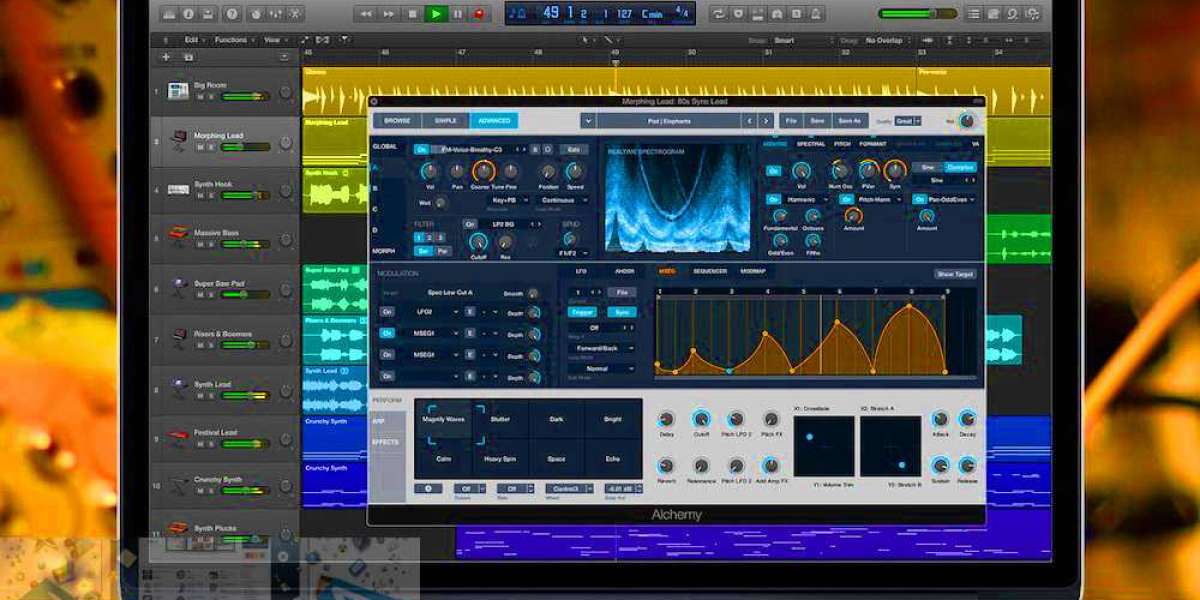The height and width of the screenshot is (600, 1200).
Task: Click the Coarse Tune knob of source A
Action: [483, 171]
